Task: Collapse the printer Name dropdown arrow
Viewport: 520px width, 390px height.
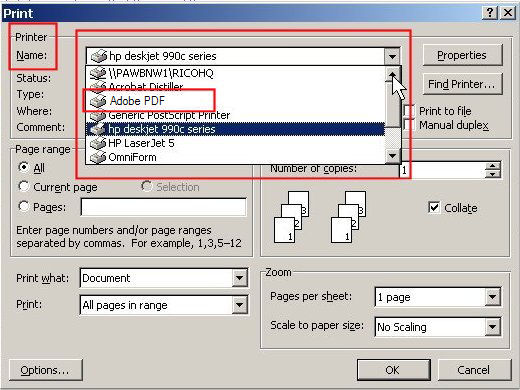Action: coord(392,56)
